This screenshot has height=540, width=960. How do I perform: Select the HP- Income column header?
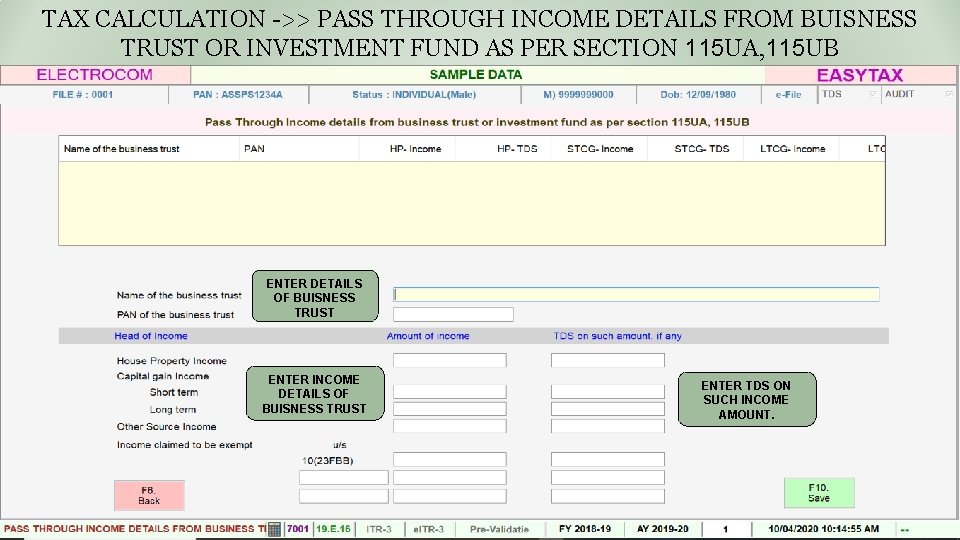pos(407,149)
